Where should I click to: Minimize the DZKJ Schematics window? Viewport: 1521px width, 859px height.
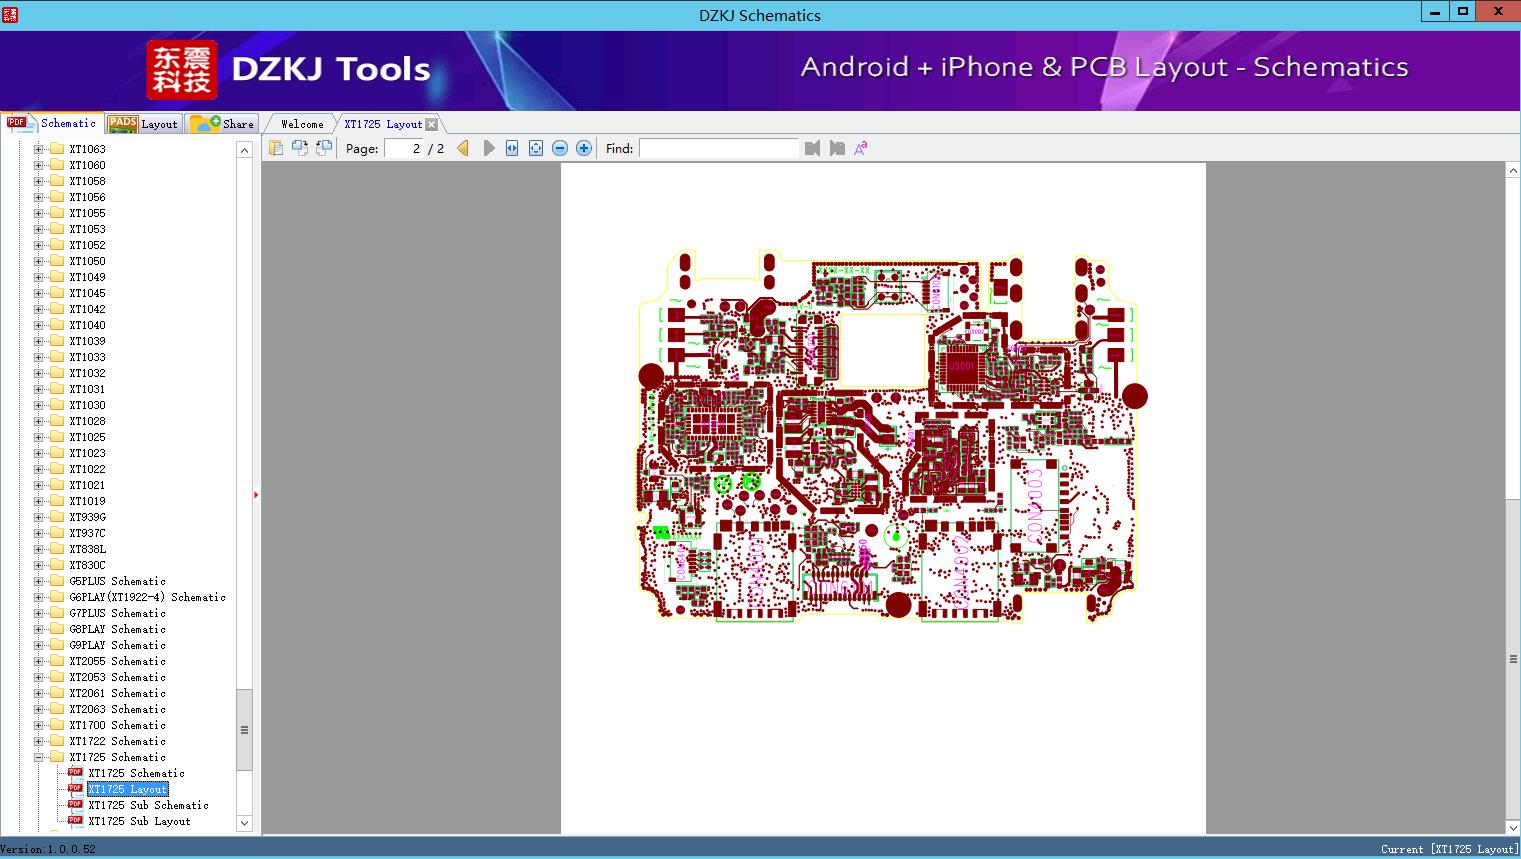tap(1435, 12)
